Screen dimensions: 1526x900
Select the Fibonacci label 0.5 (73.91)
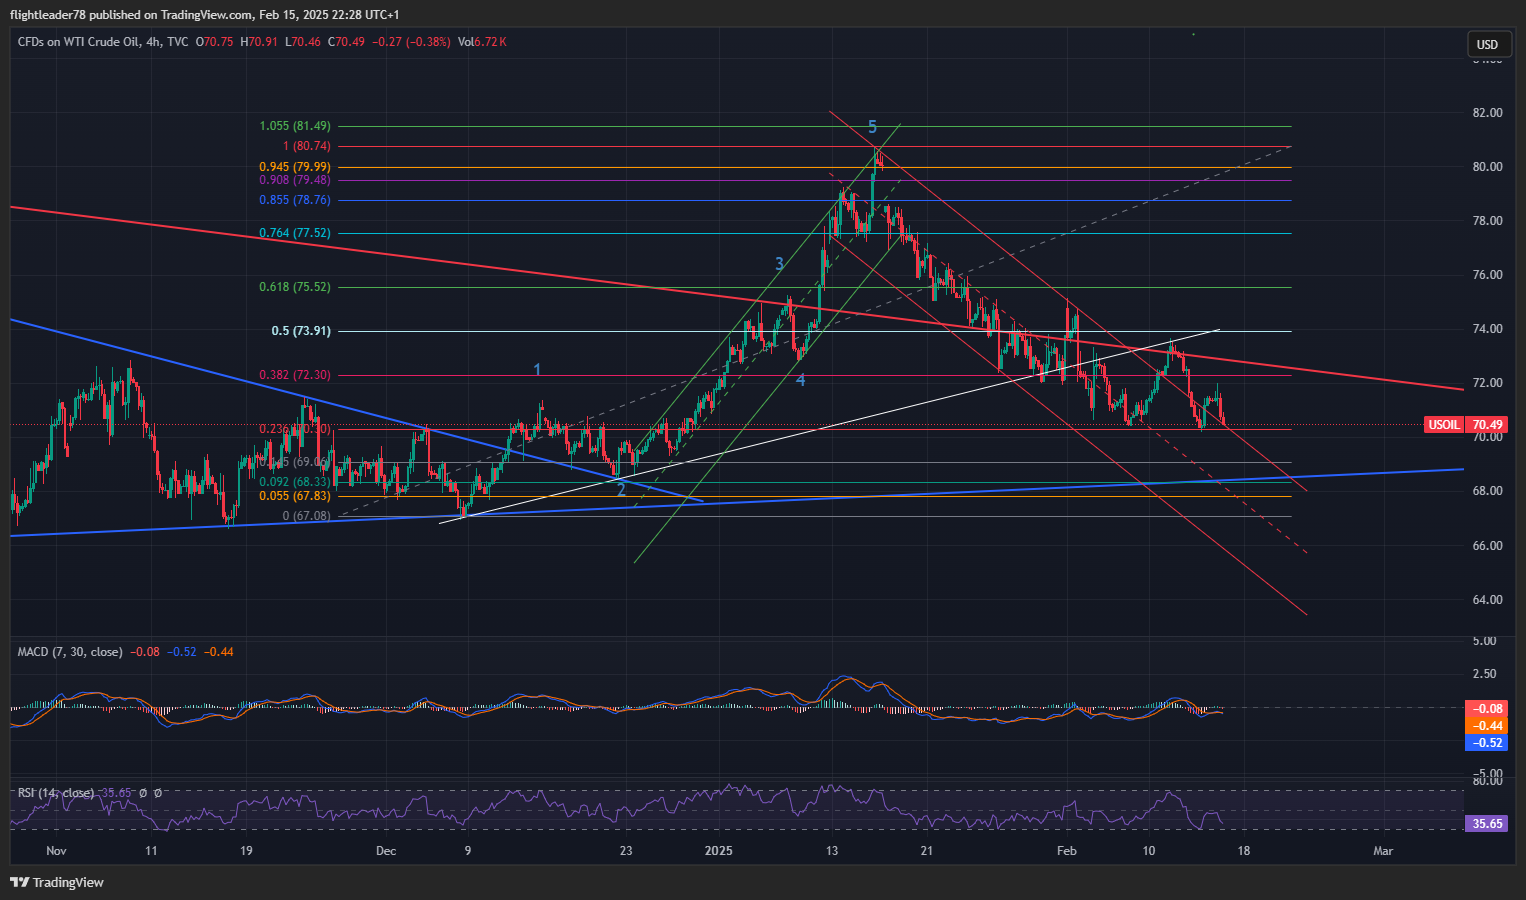click(x=301, y=331)
